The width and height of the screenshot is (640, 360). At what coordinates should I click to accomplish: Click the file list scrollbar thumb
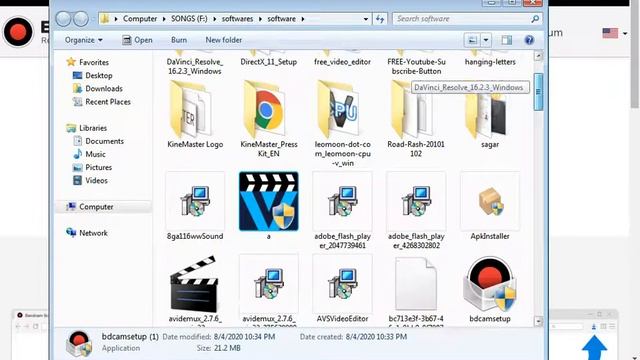coord(538,92)
